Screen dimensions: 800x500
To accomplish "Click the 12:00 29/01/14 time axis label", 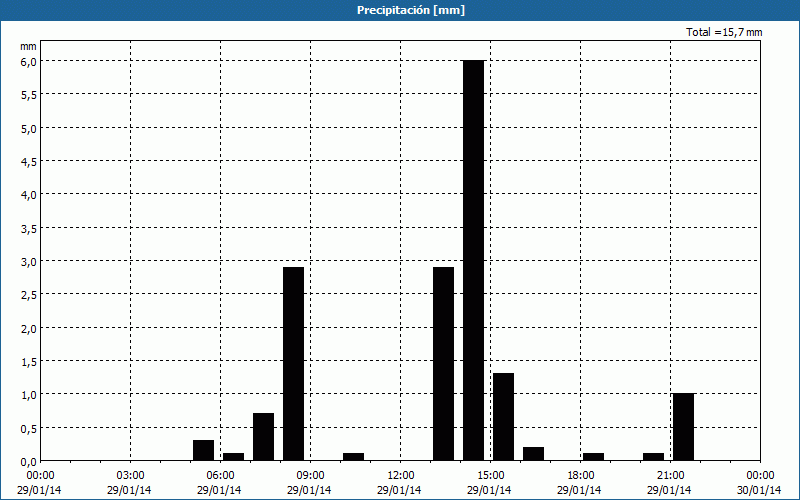I will (x=399, y=483).
